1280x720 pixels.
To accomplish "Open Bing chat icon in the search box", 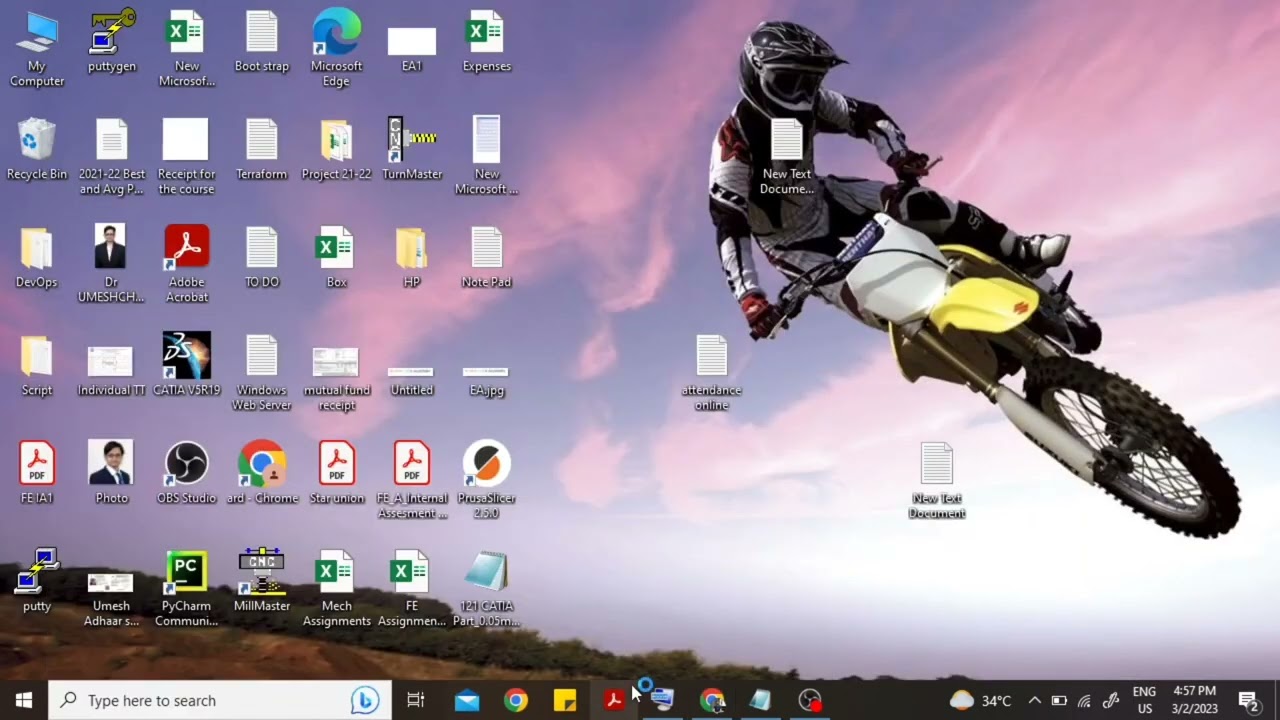I will [365, 700].
